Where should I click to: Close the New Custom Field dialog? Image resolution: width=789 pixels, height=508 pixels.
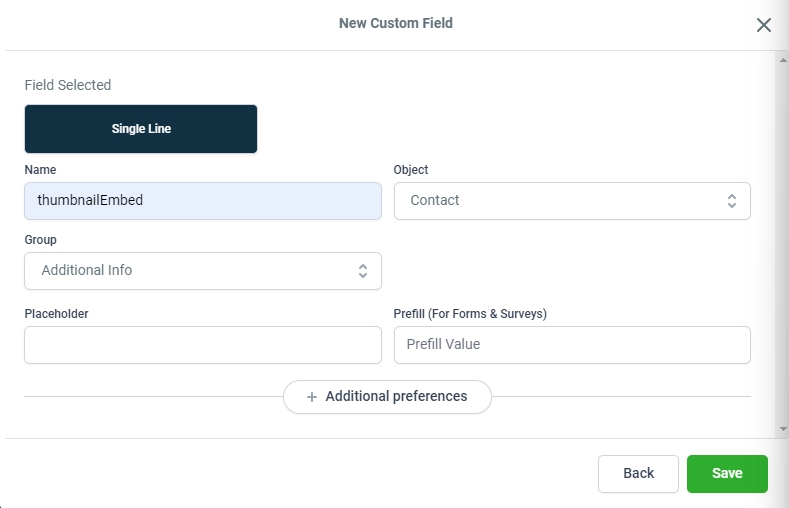click(x=763, y=25)
